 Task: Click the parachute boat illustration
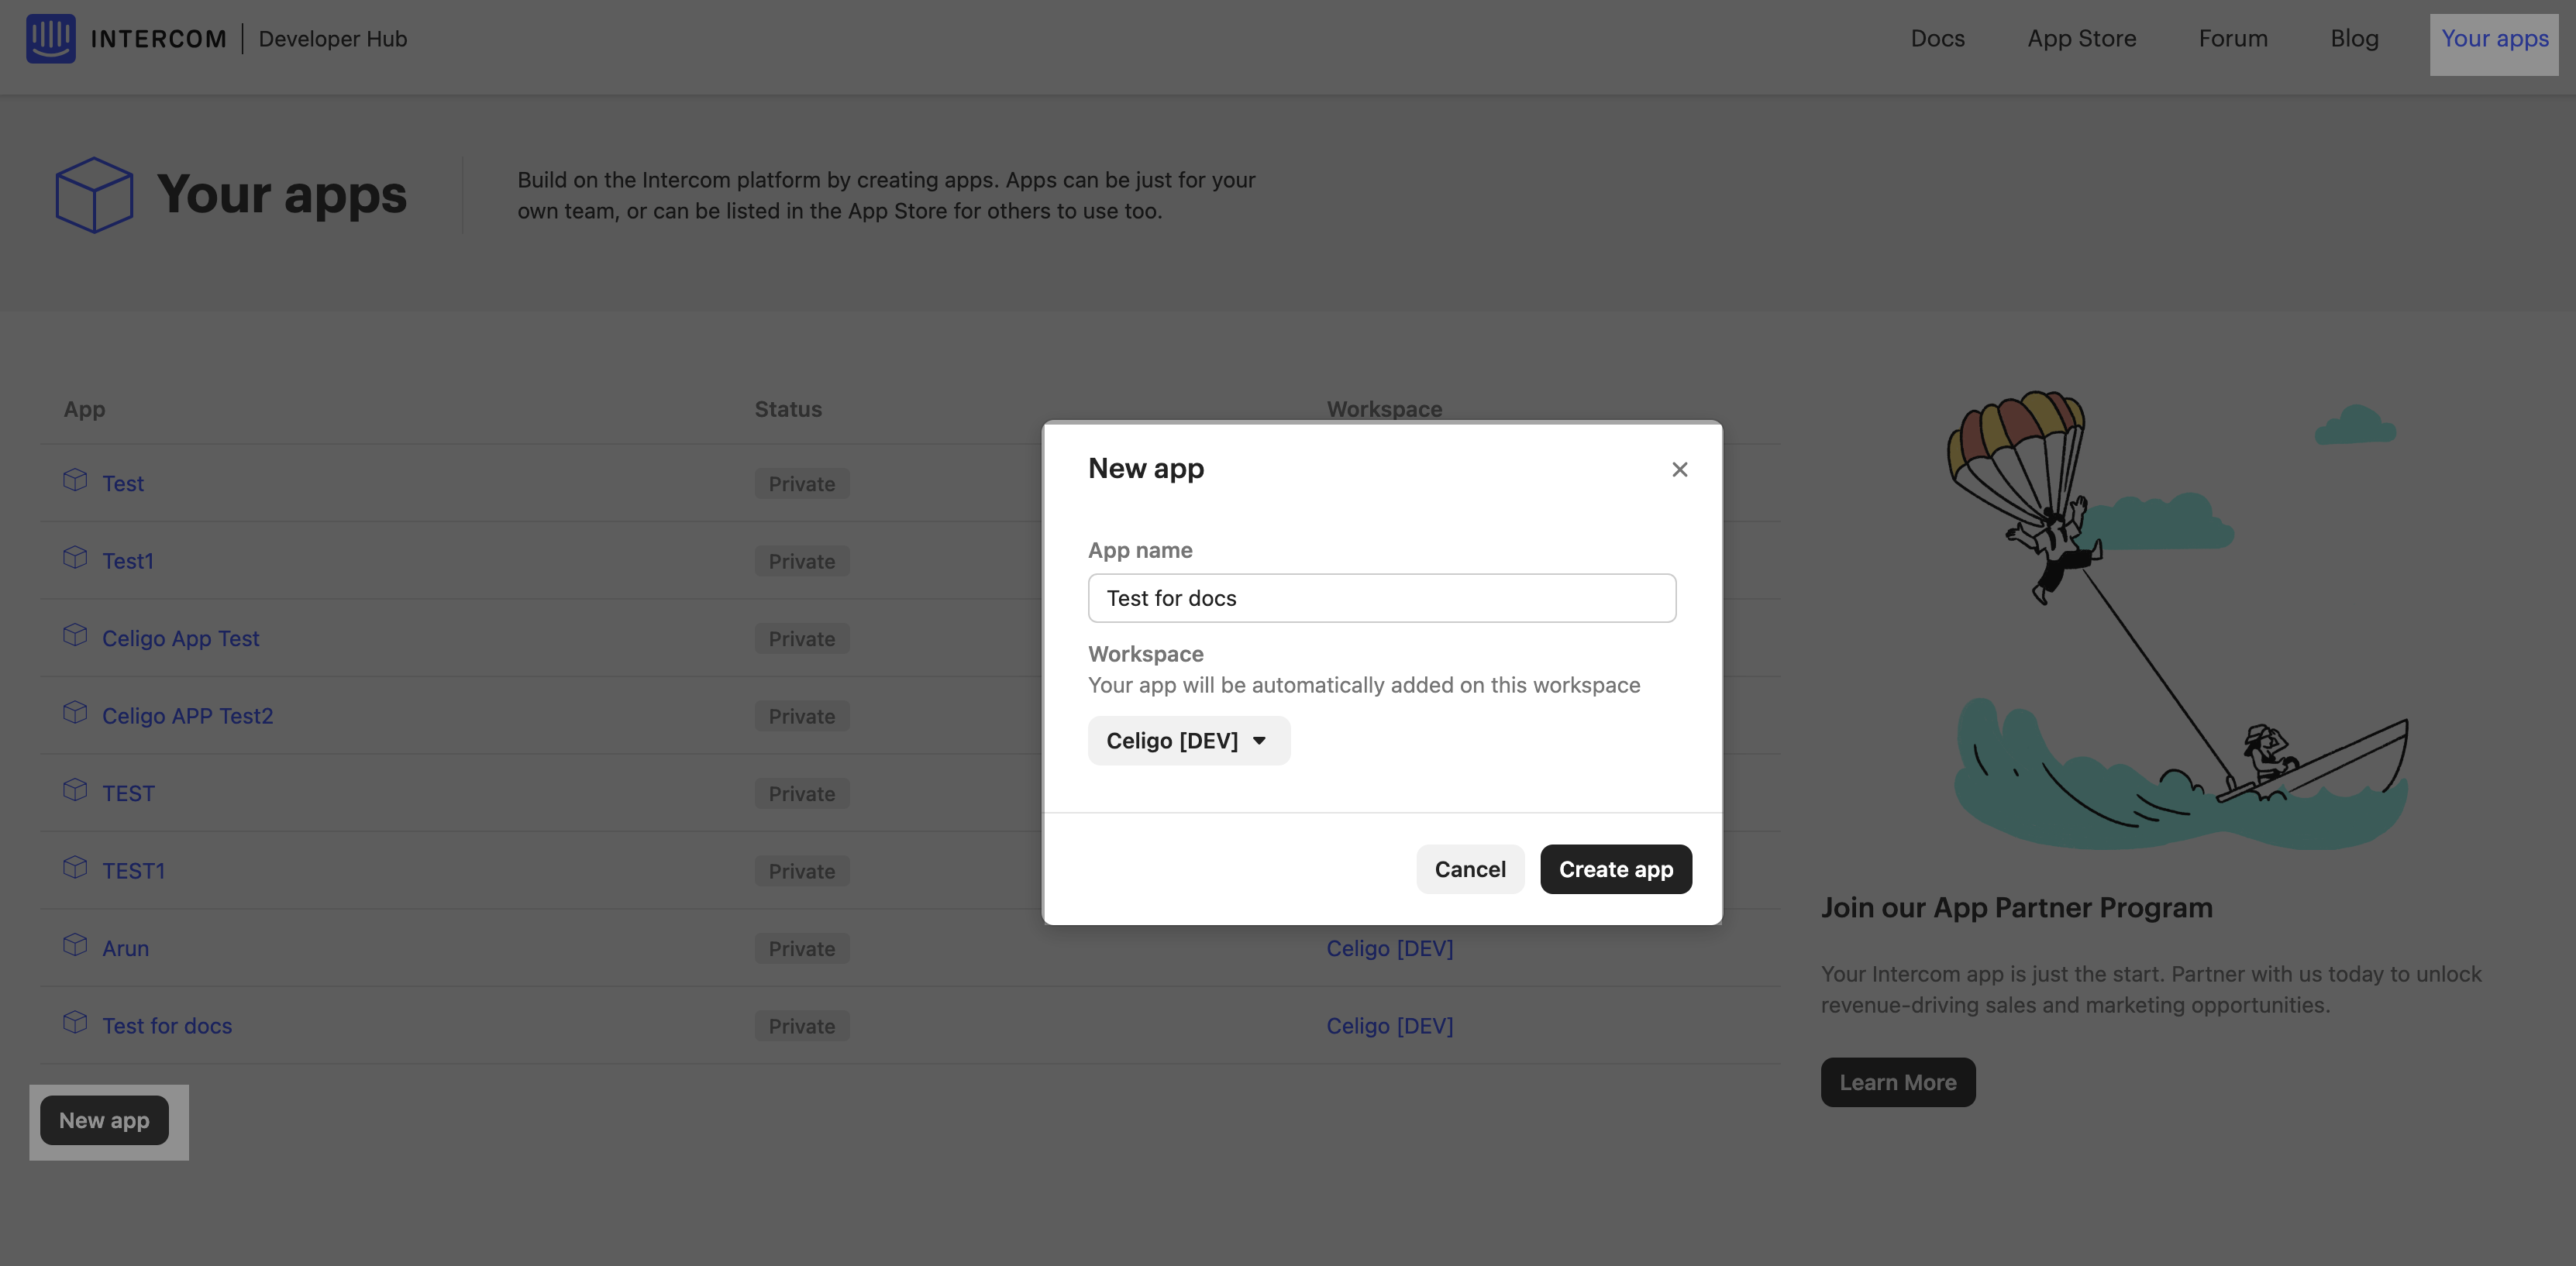2178,620
